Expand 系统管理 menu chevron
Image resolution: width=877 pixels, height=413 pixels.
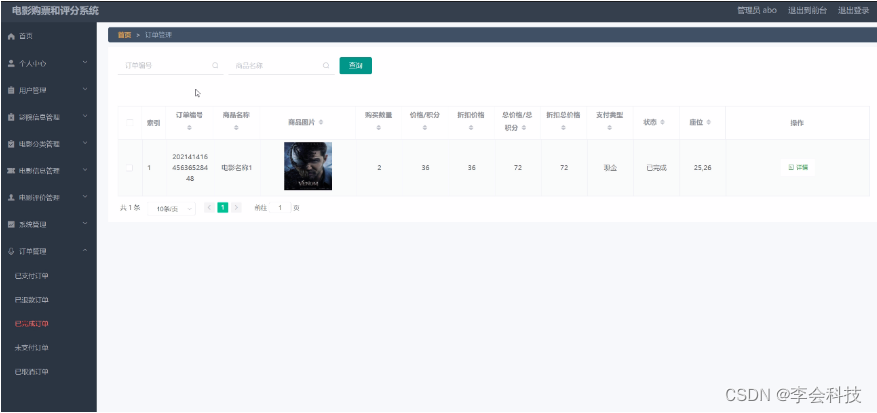point(85,224)
